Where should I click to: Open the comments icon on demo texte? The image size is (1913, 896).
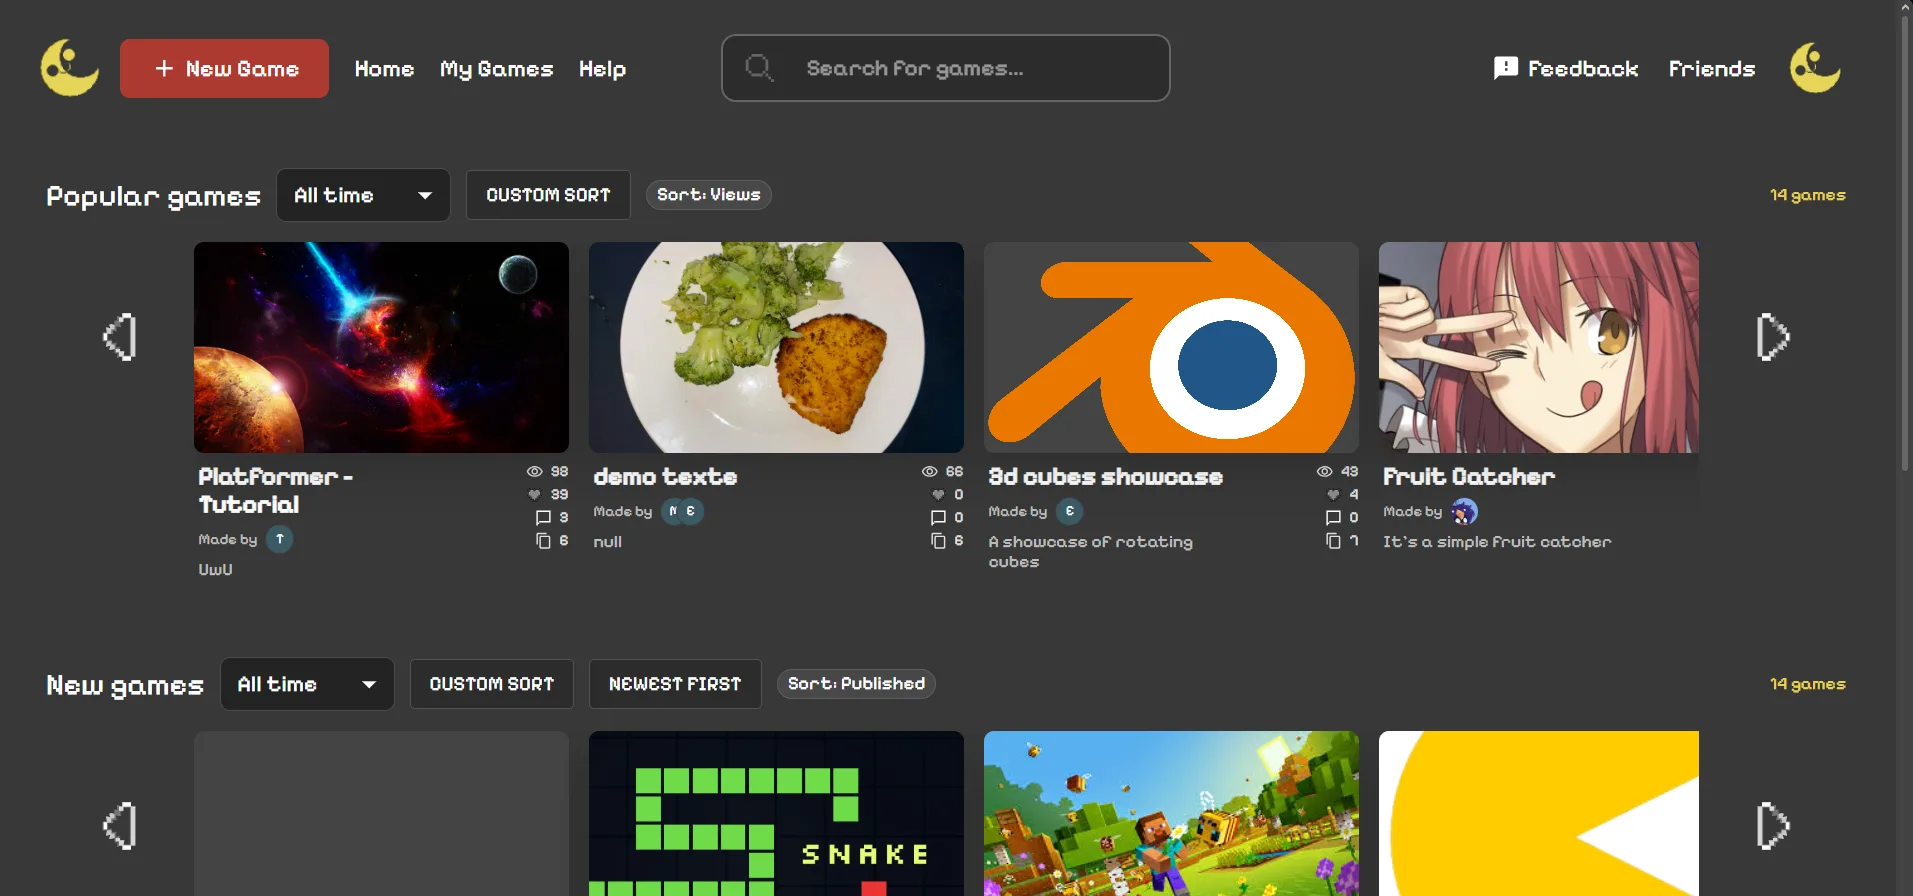click(938, 518)
